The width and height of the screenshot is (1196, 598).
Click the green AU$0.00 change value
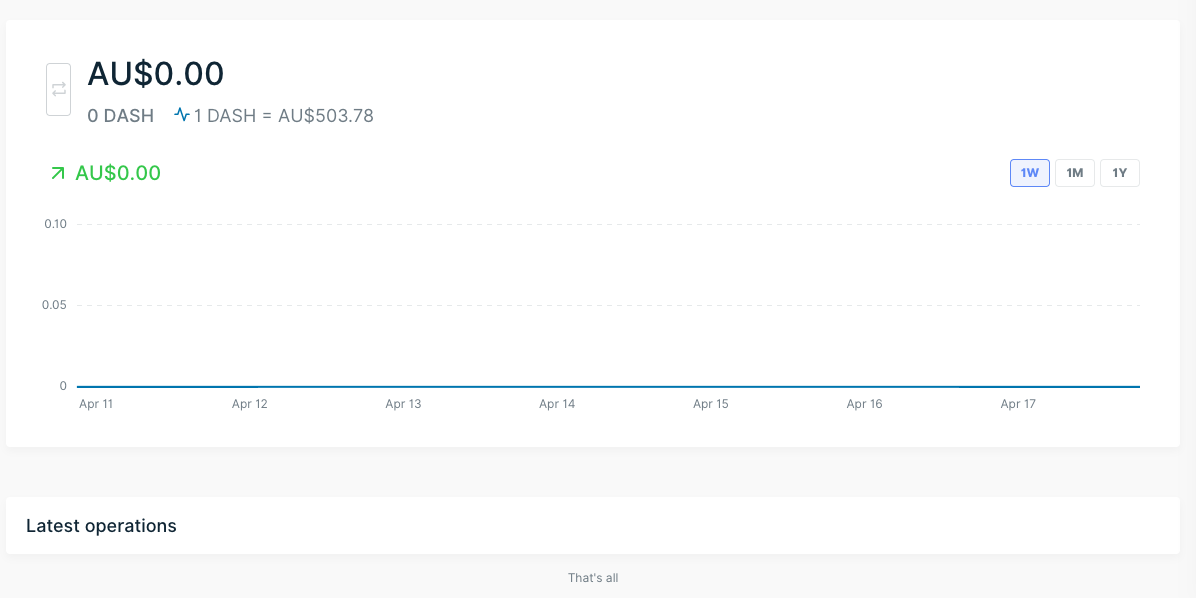(118, 173)
